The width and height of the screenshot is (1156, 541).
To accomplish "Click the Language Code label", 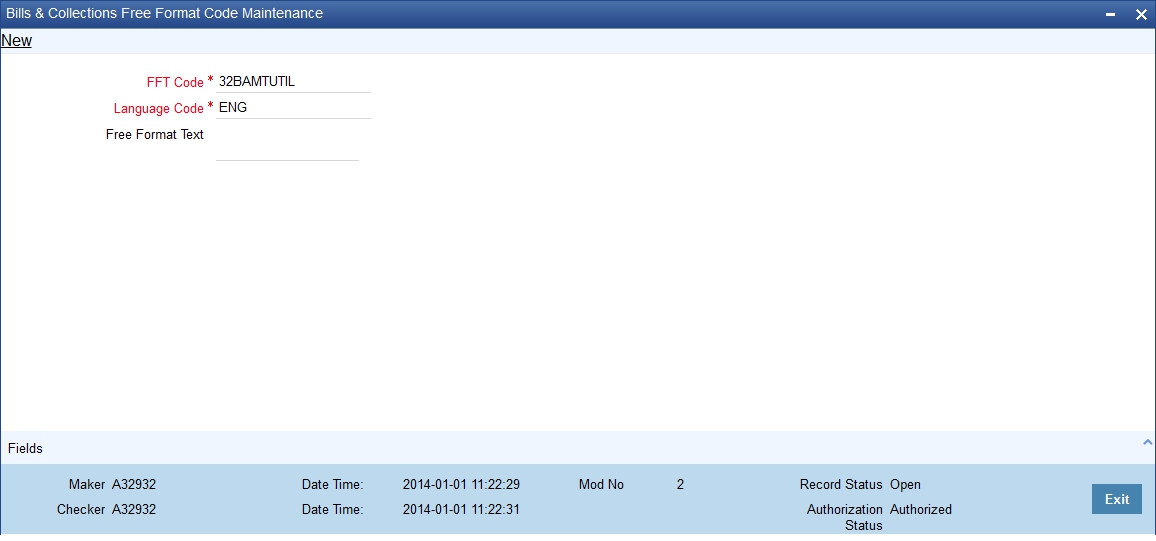I will pyautogui.click(x=159, y=108).
